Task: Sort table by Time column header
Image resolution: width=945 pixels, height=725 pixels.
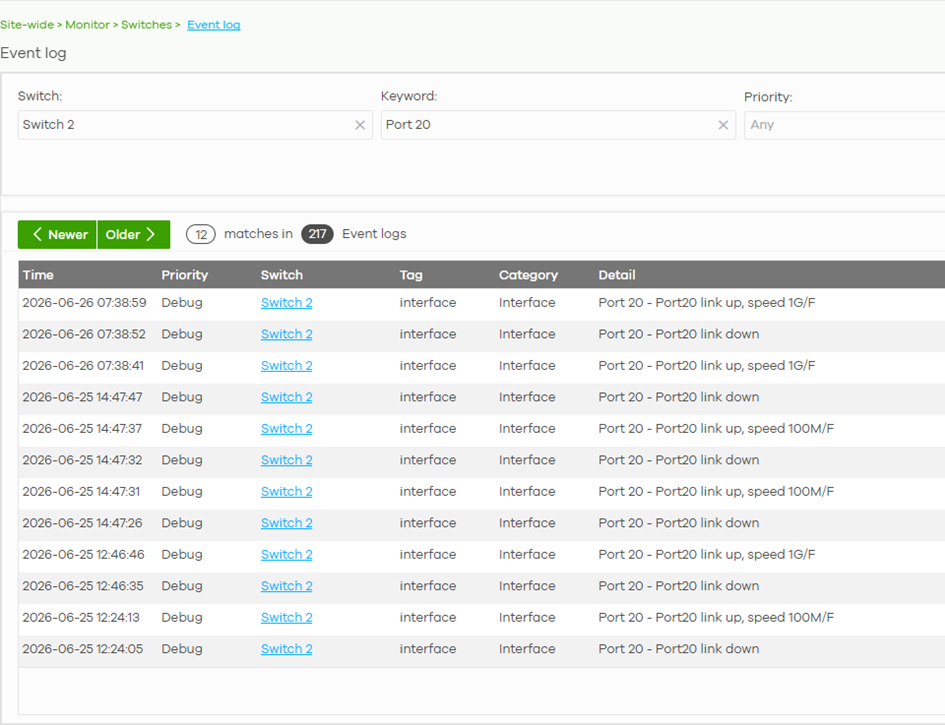Action: (38, 275)
